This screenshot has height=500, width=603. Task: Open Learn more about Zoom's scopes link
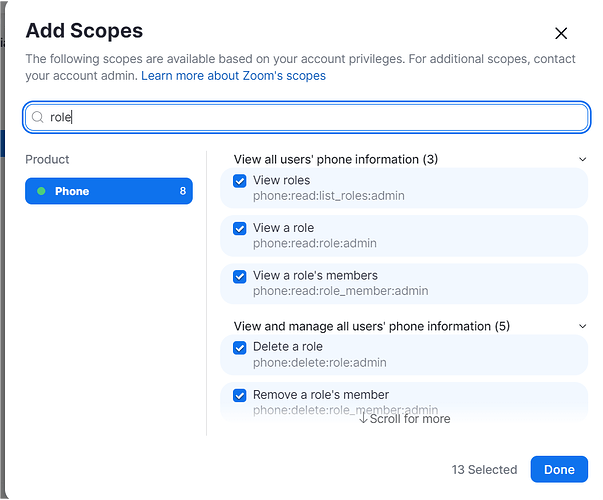[233, 75]
